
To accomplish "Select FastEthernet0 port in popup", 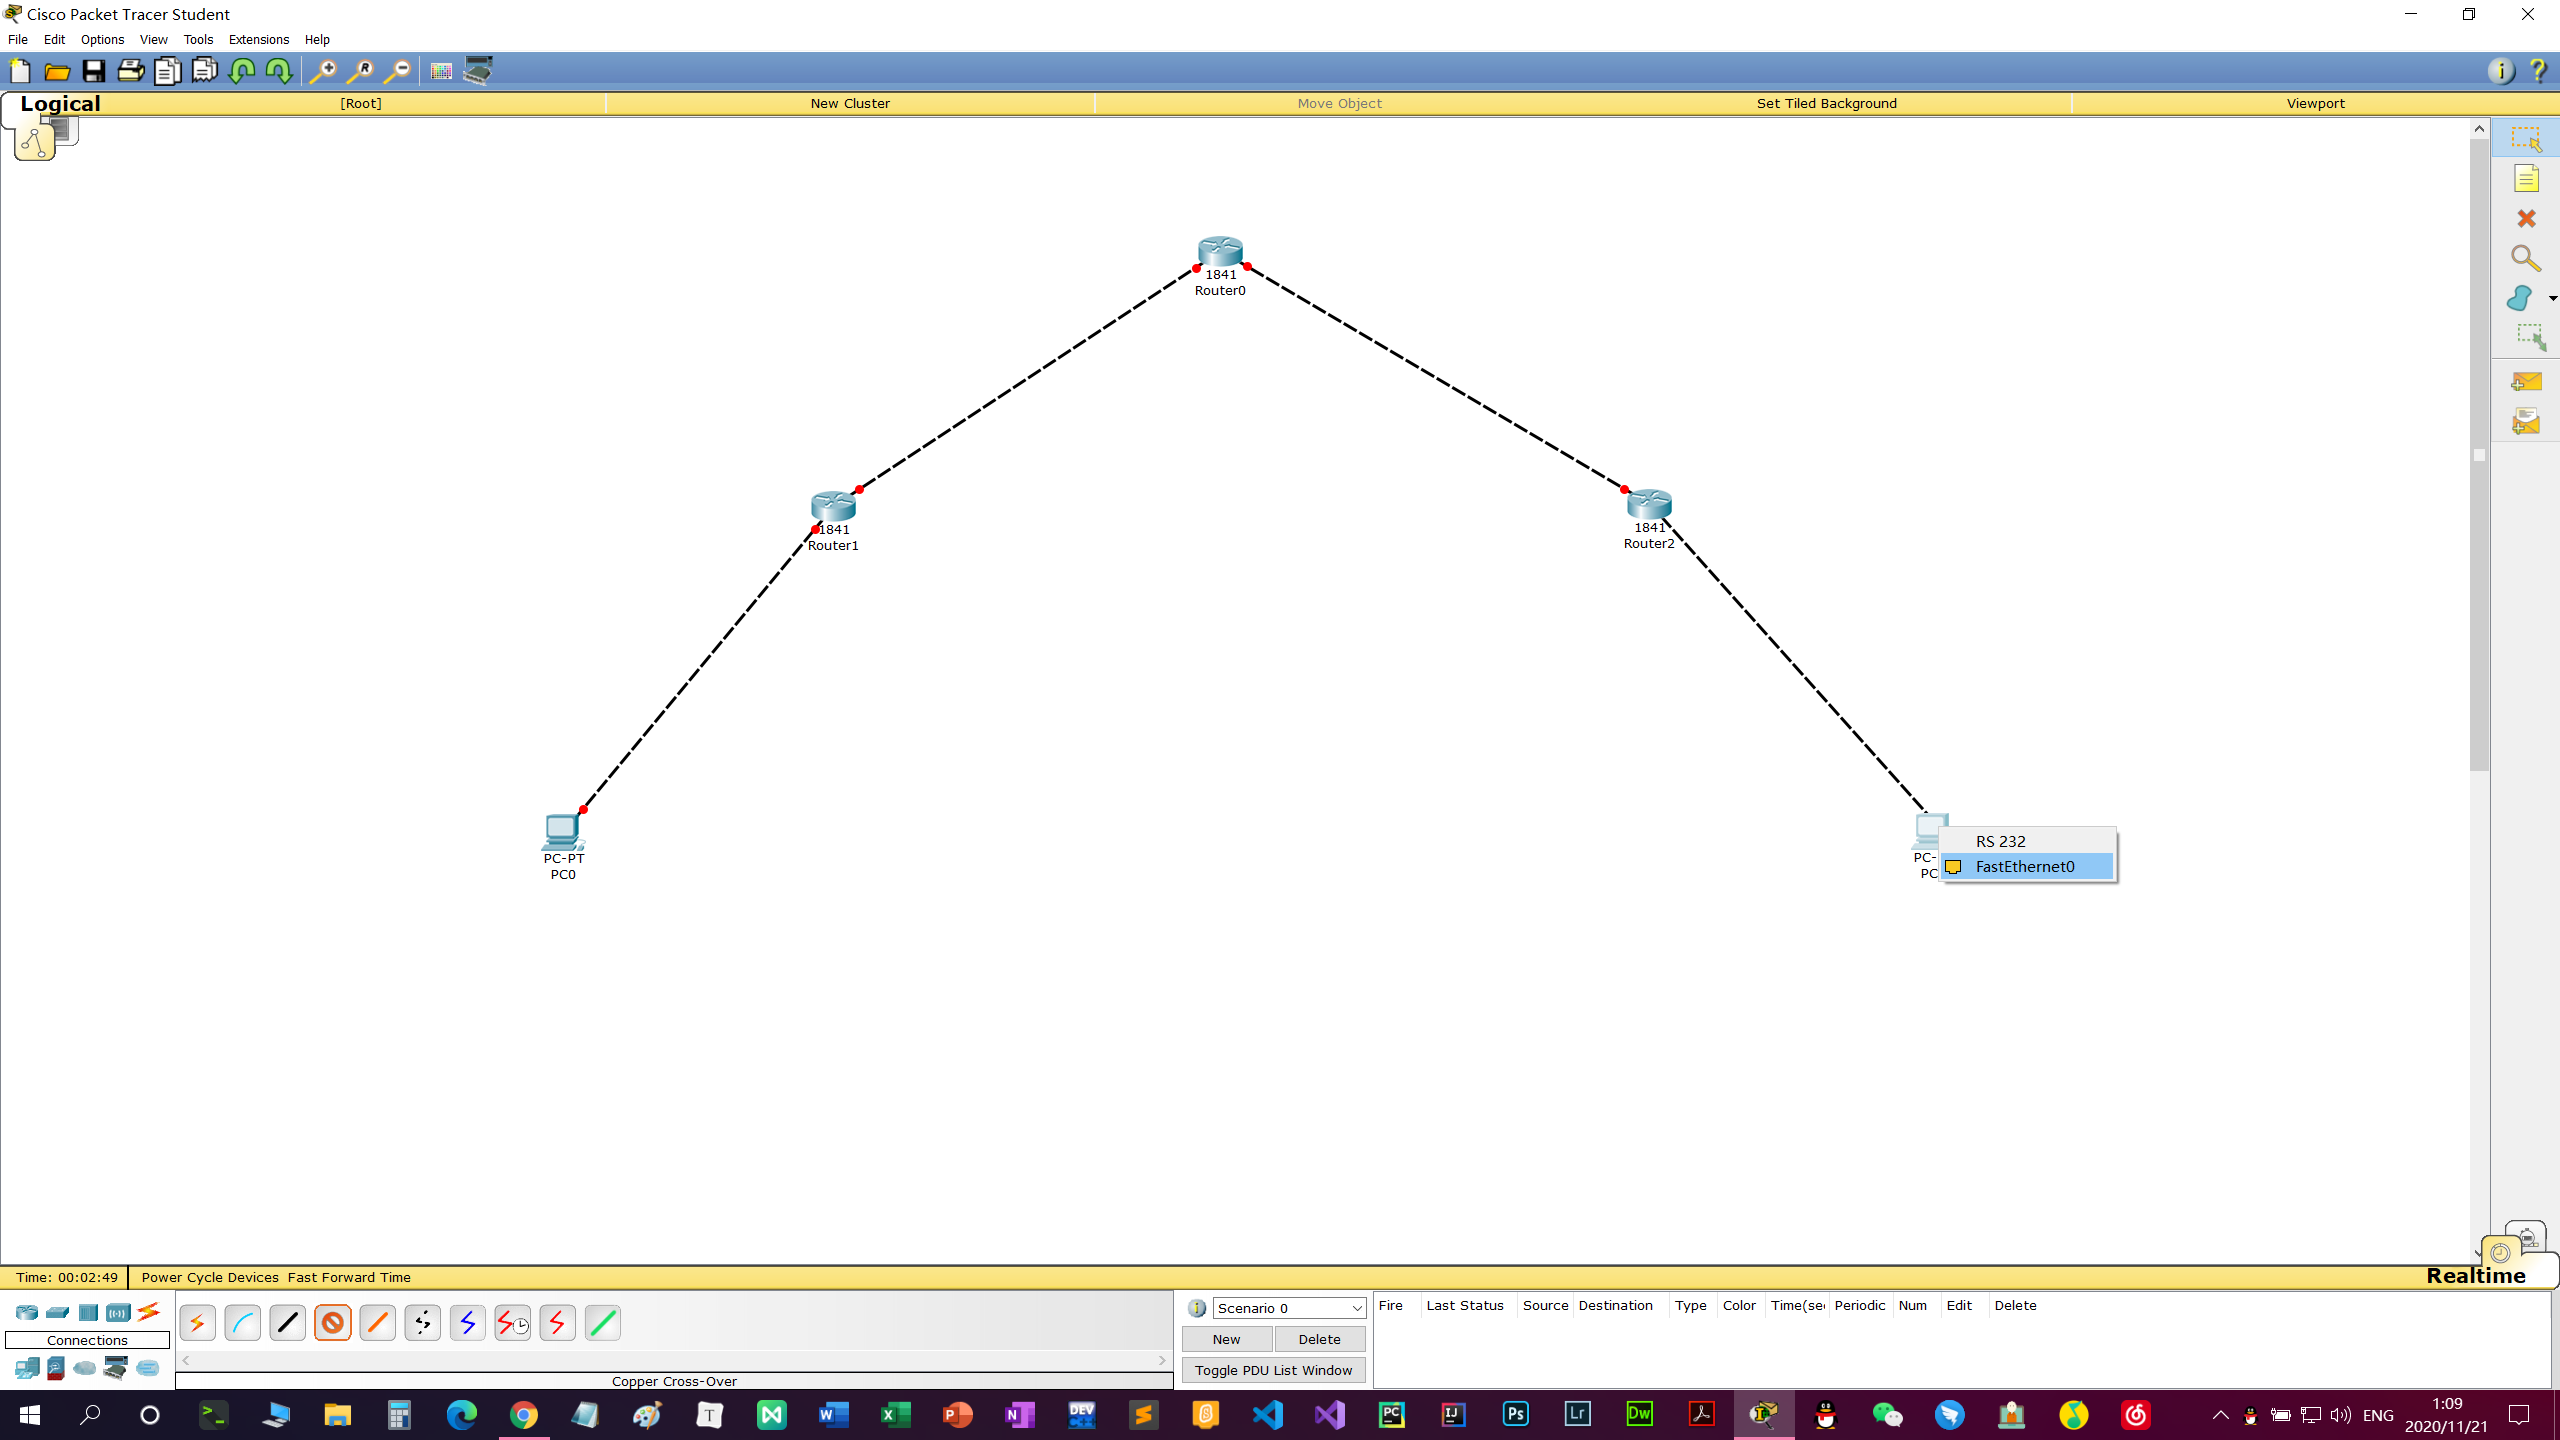I will [2027, 867].
